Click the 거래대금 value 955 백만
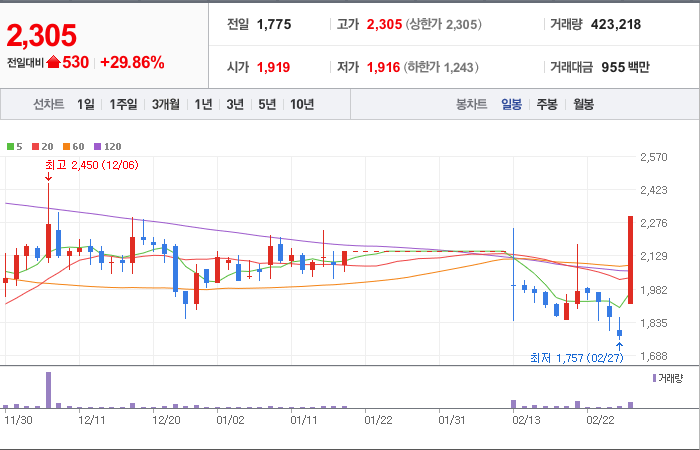Screen dimensions: 700x450 [x=625, y=67]
